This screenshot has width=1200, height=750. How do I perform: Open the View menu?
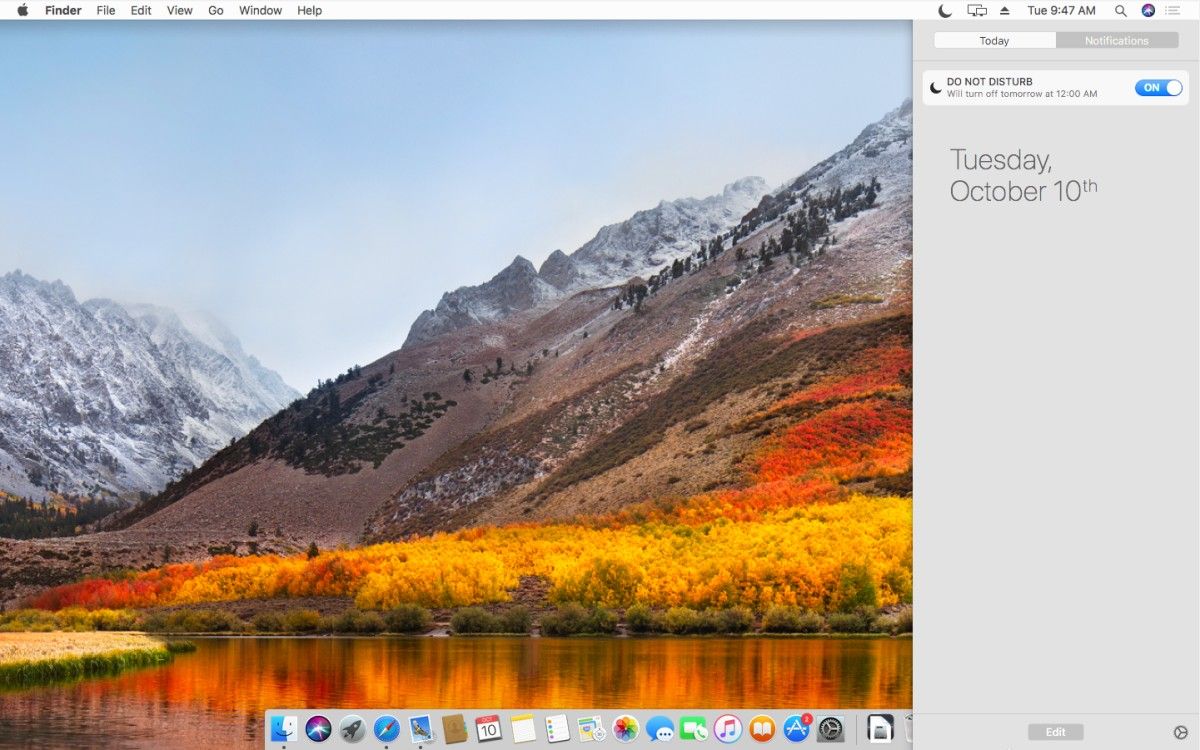coord(180,10)
